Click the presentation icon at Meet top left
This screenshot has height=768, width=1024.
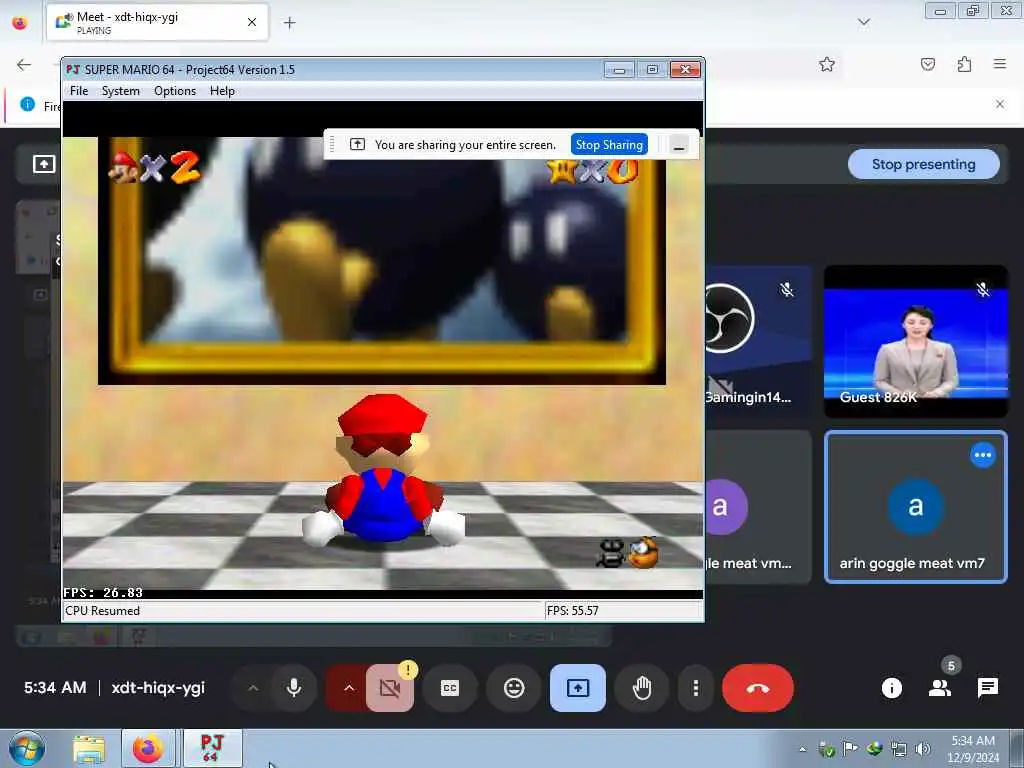coord(44,164)
